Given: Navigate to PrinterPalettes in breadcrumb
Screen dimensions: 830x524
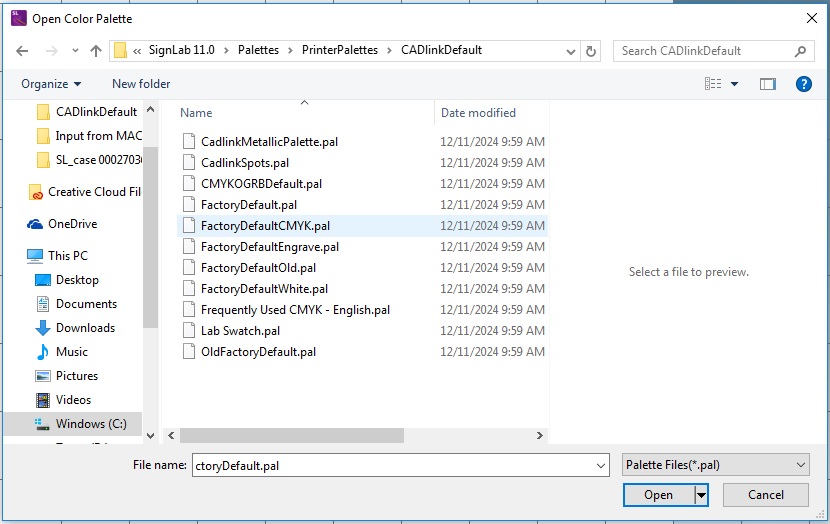Looking at the screenshot, I should click(340, 50).
